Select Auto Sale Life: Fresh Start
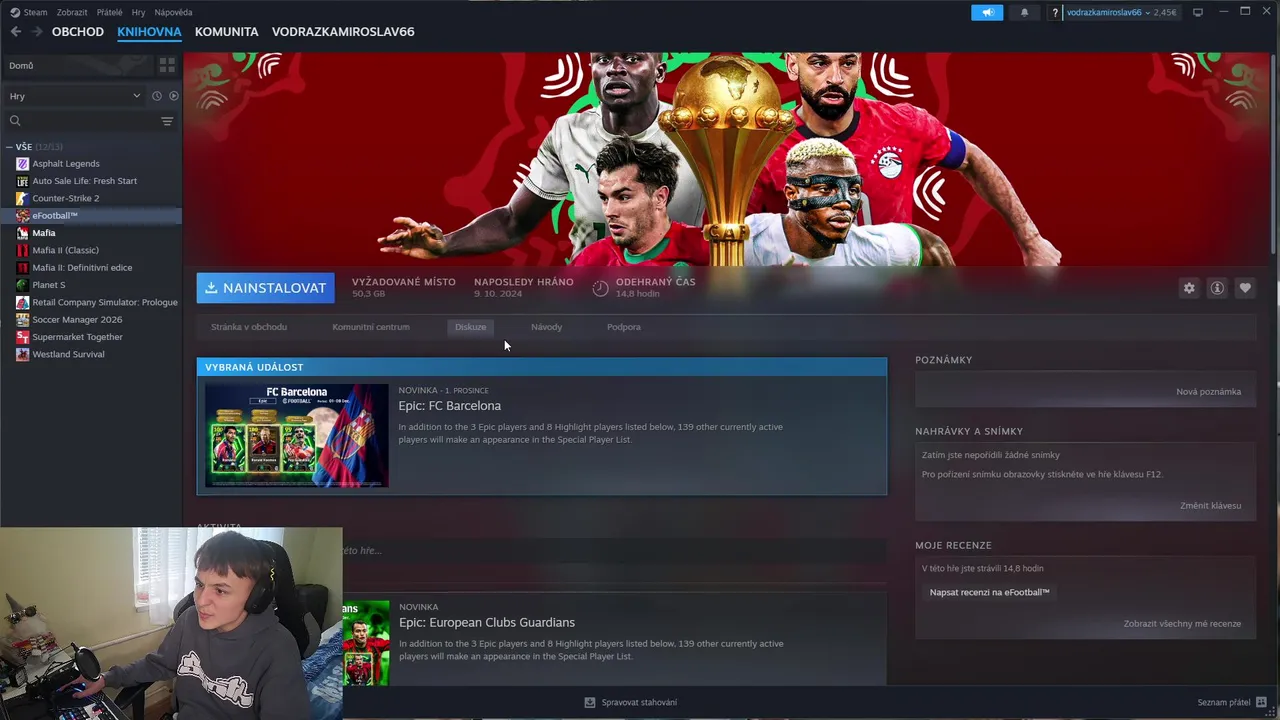1280x720 pixels. pos(85,181)
